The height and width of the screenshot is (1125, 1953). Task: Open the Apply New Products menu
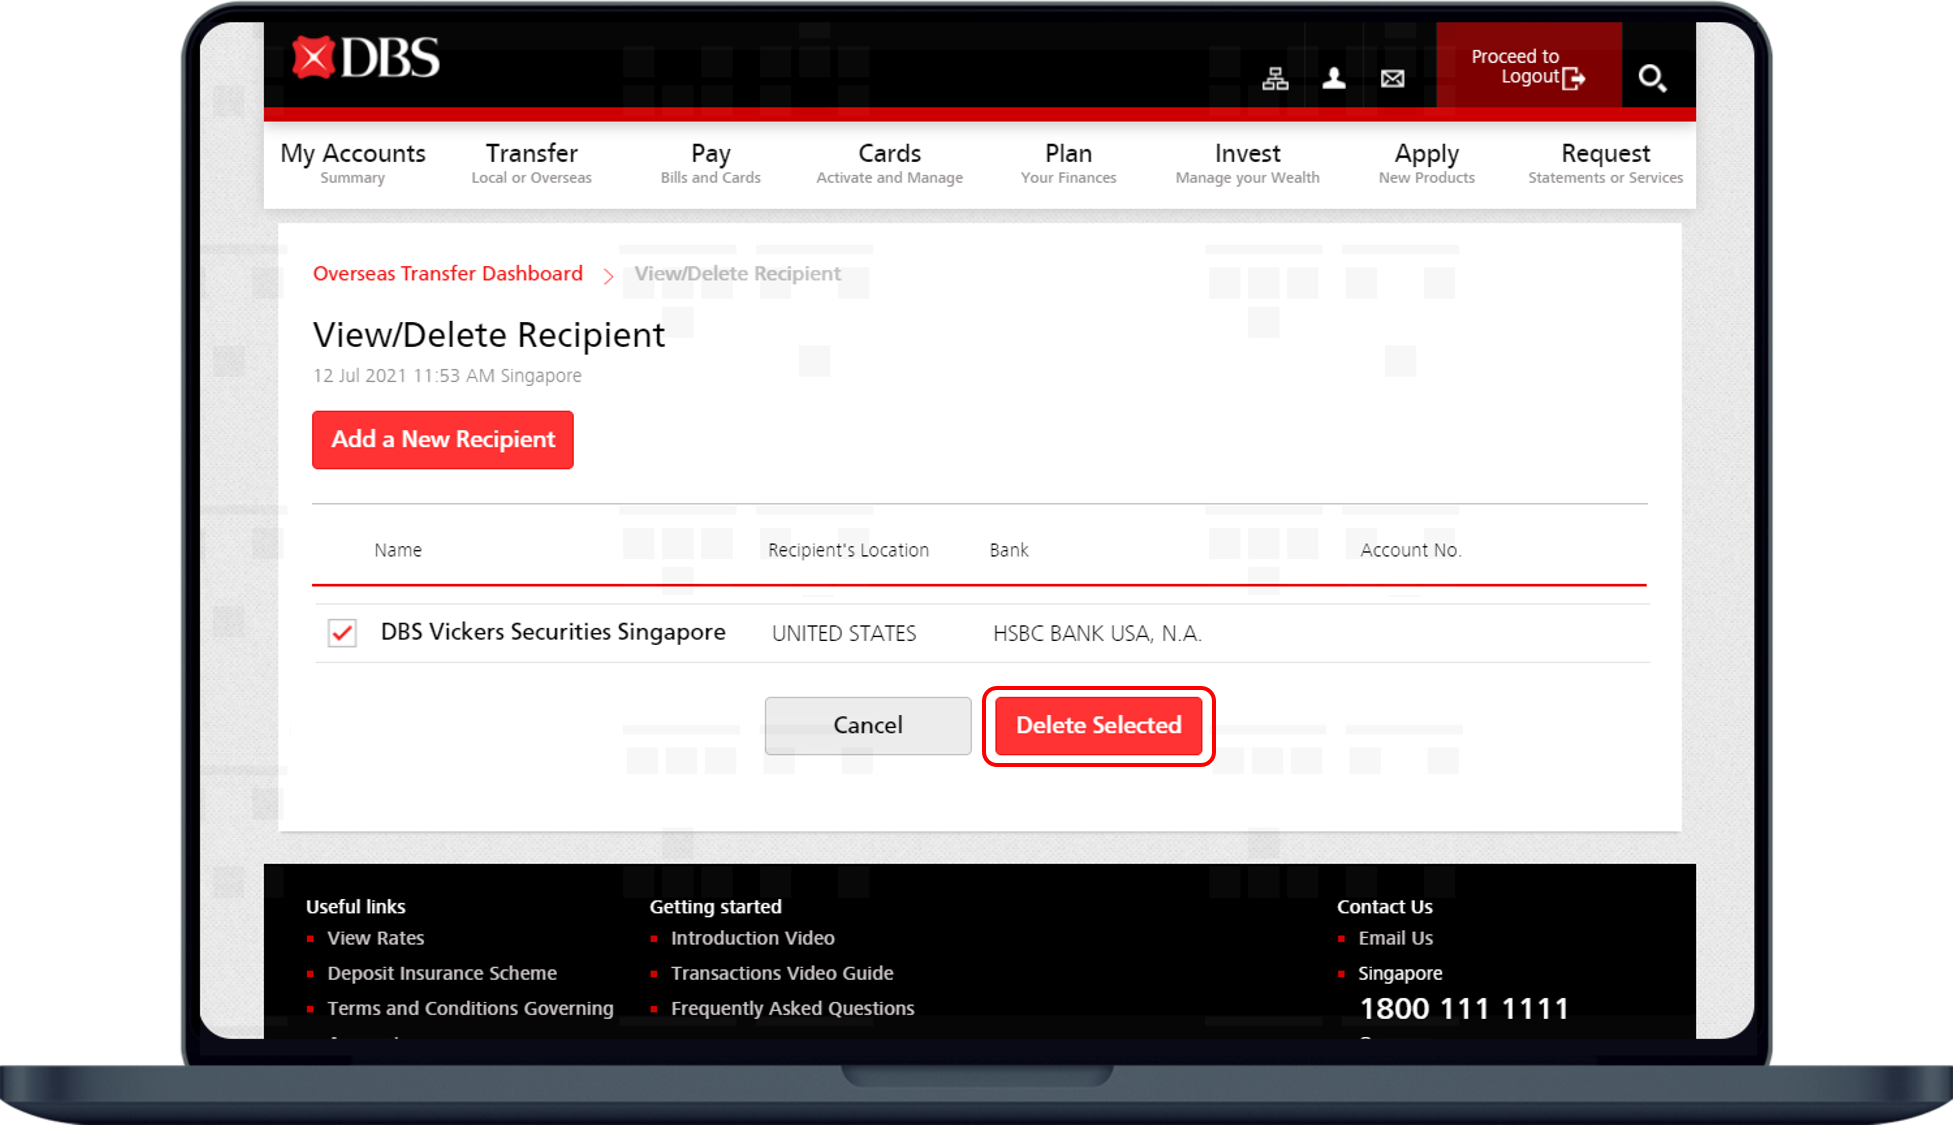(1426, 164)
